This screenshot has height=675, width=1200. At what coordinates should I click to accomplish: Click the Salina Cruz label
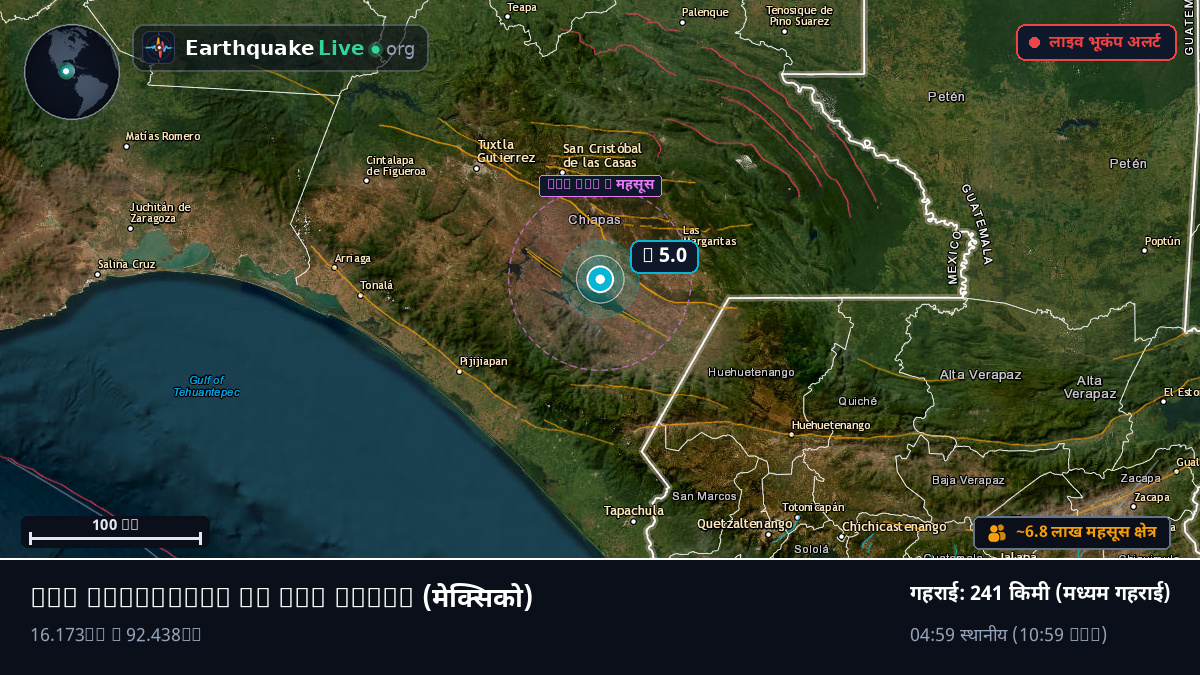coord(126,264)
